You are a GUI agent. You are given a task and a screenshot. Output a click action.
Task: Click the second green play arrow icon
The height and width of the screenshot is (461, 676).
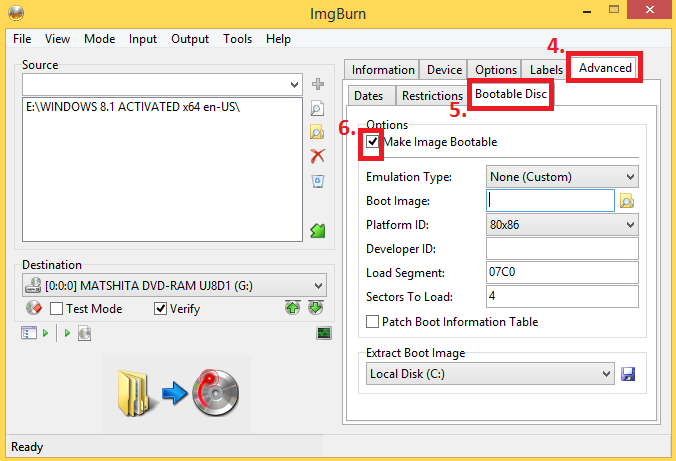67,333
